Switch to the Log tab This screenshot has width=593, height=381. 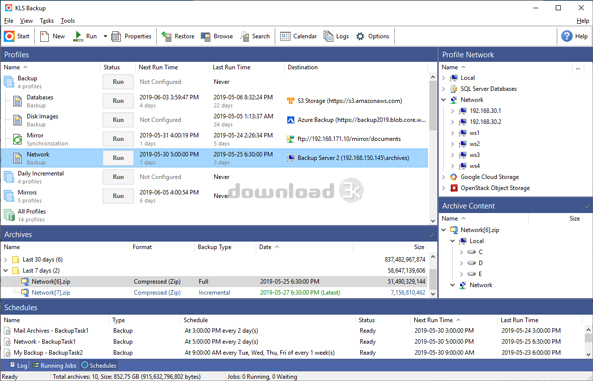click(19, 365)
